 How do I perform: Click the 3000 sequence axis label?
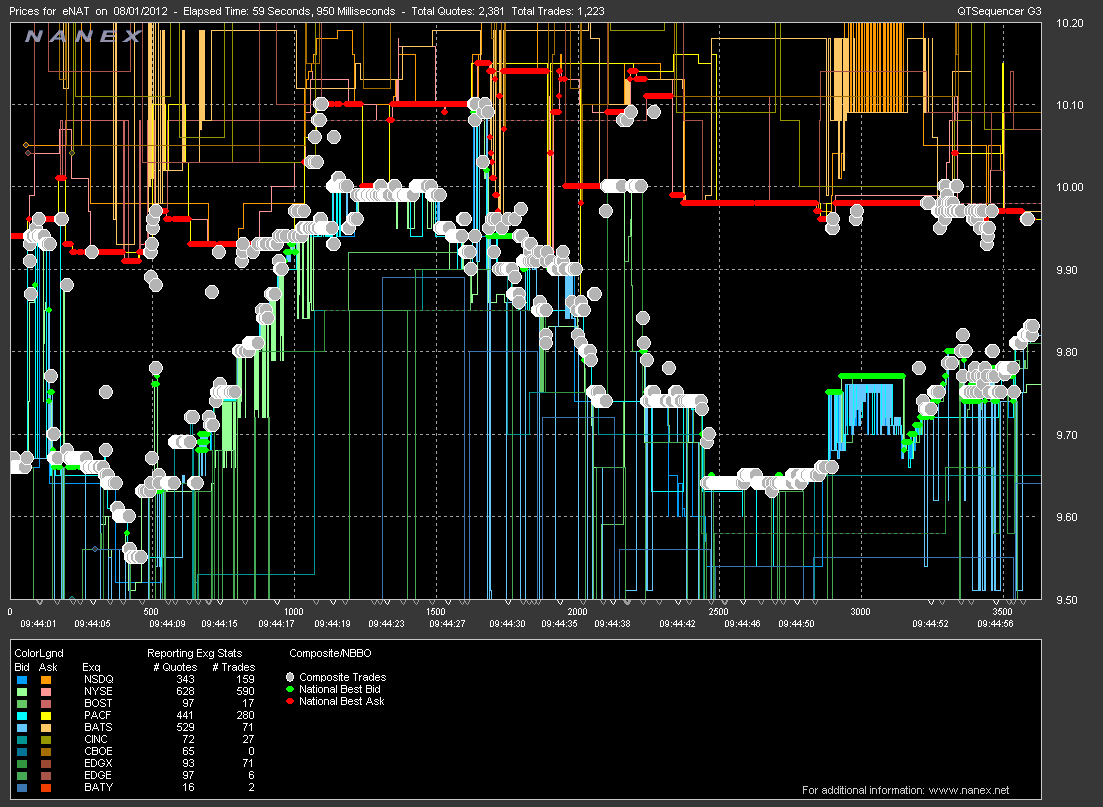(x=860, y=612)
